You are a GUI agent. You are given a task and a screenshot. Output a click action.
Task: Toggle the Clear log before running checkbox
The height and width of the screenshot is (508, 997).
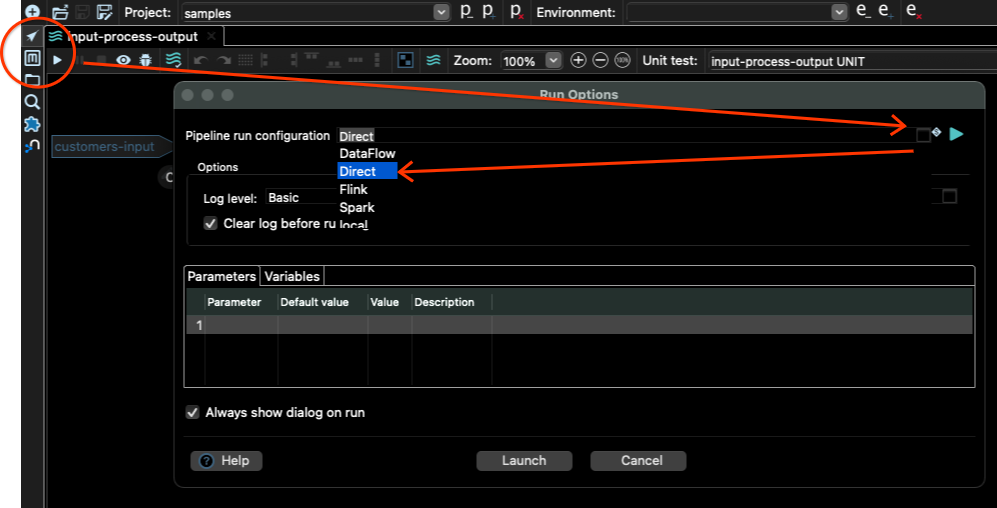210,224
